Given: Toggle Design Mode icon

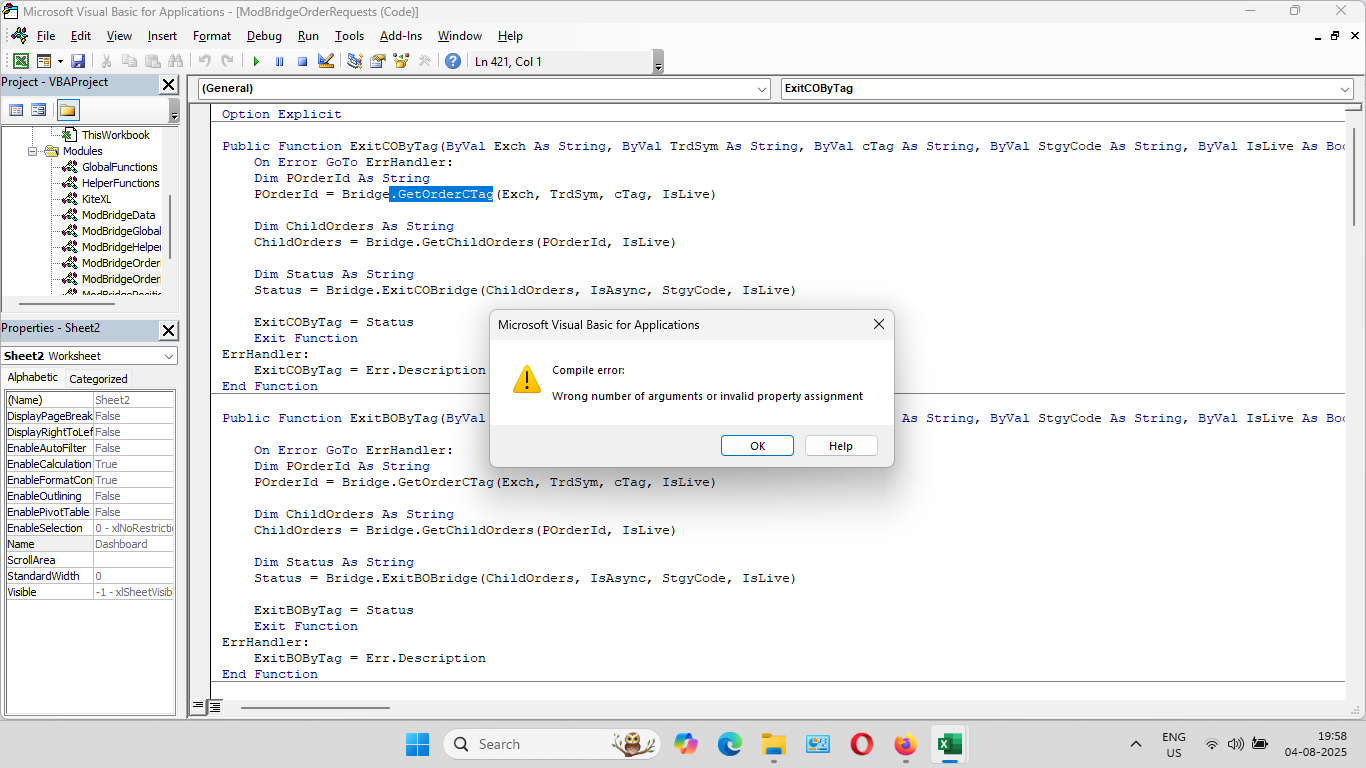Looking at the screenshot, I should (x=325, y=61).
